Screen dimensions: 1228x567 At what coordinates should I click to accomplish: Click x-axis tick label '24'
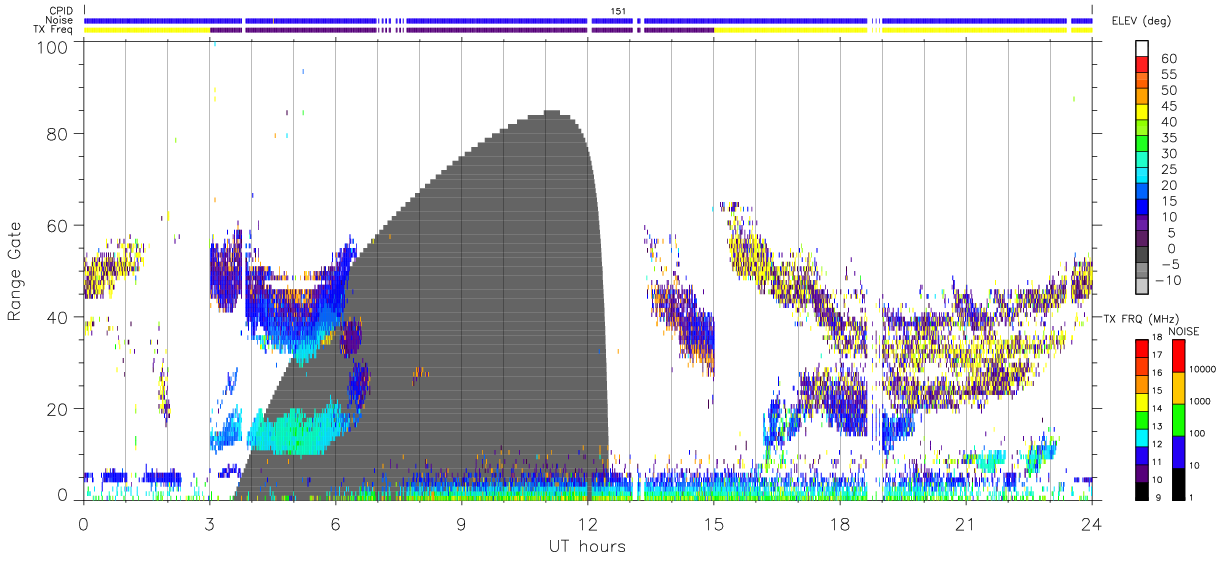pyautogui.click(x=1091, y=523)
